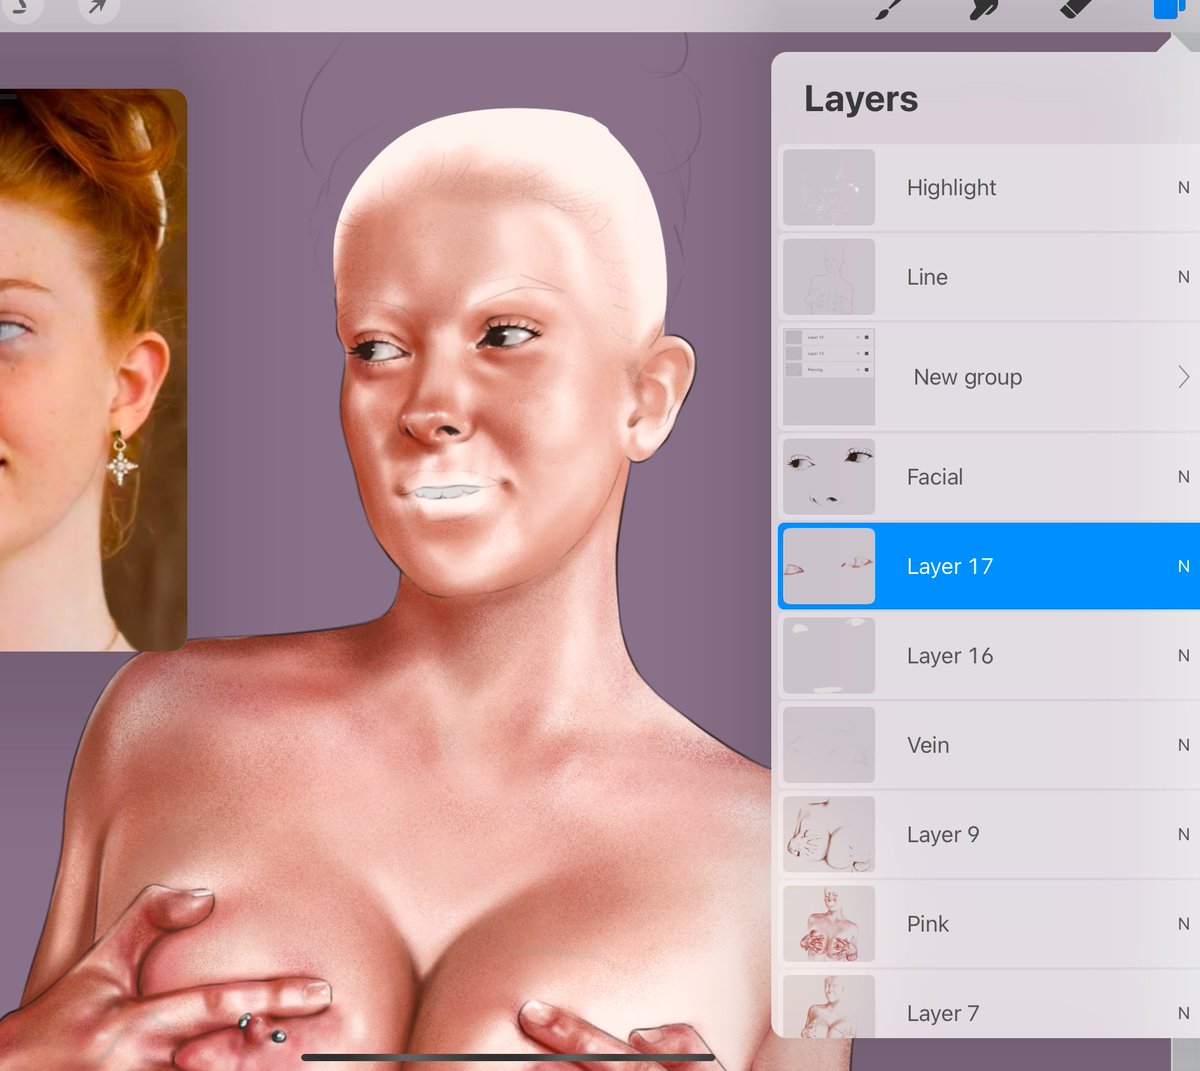This screenshot has width=1200, height=1071.
Task: Tap the Highlight layer thumbnail
Action: (828, 187)
